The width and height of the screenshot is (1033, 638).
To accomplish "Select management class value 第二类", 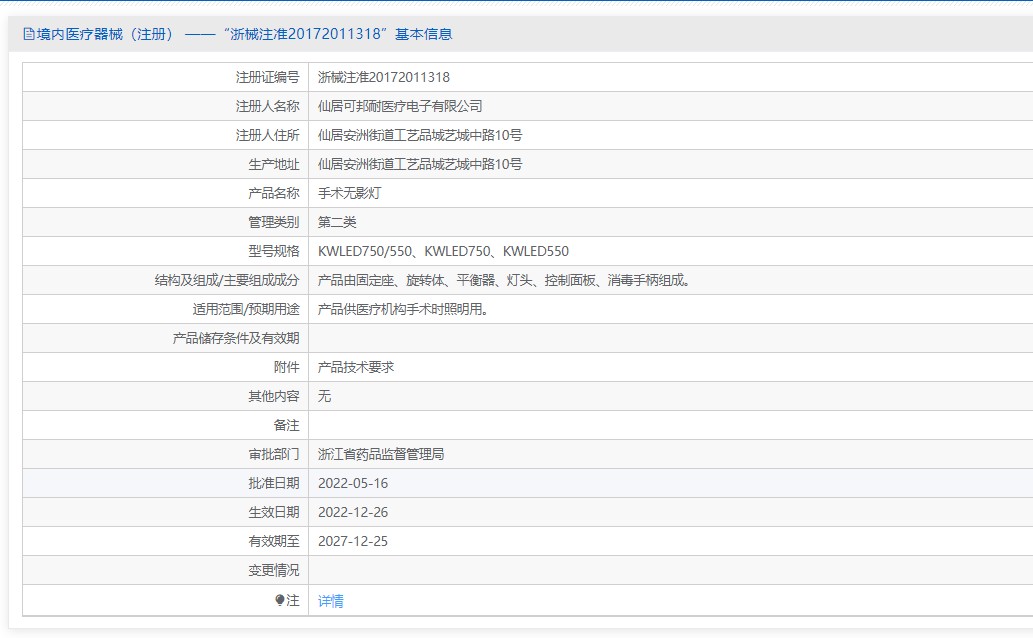I will pos(337,222).
